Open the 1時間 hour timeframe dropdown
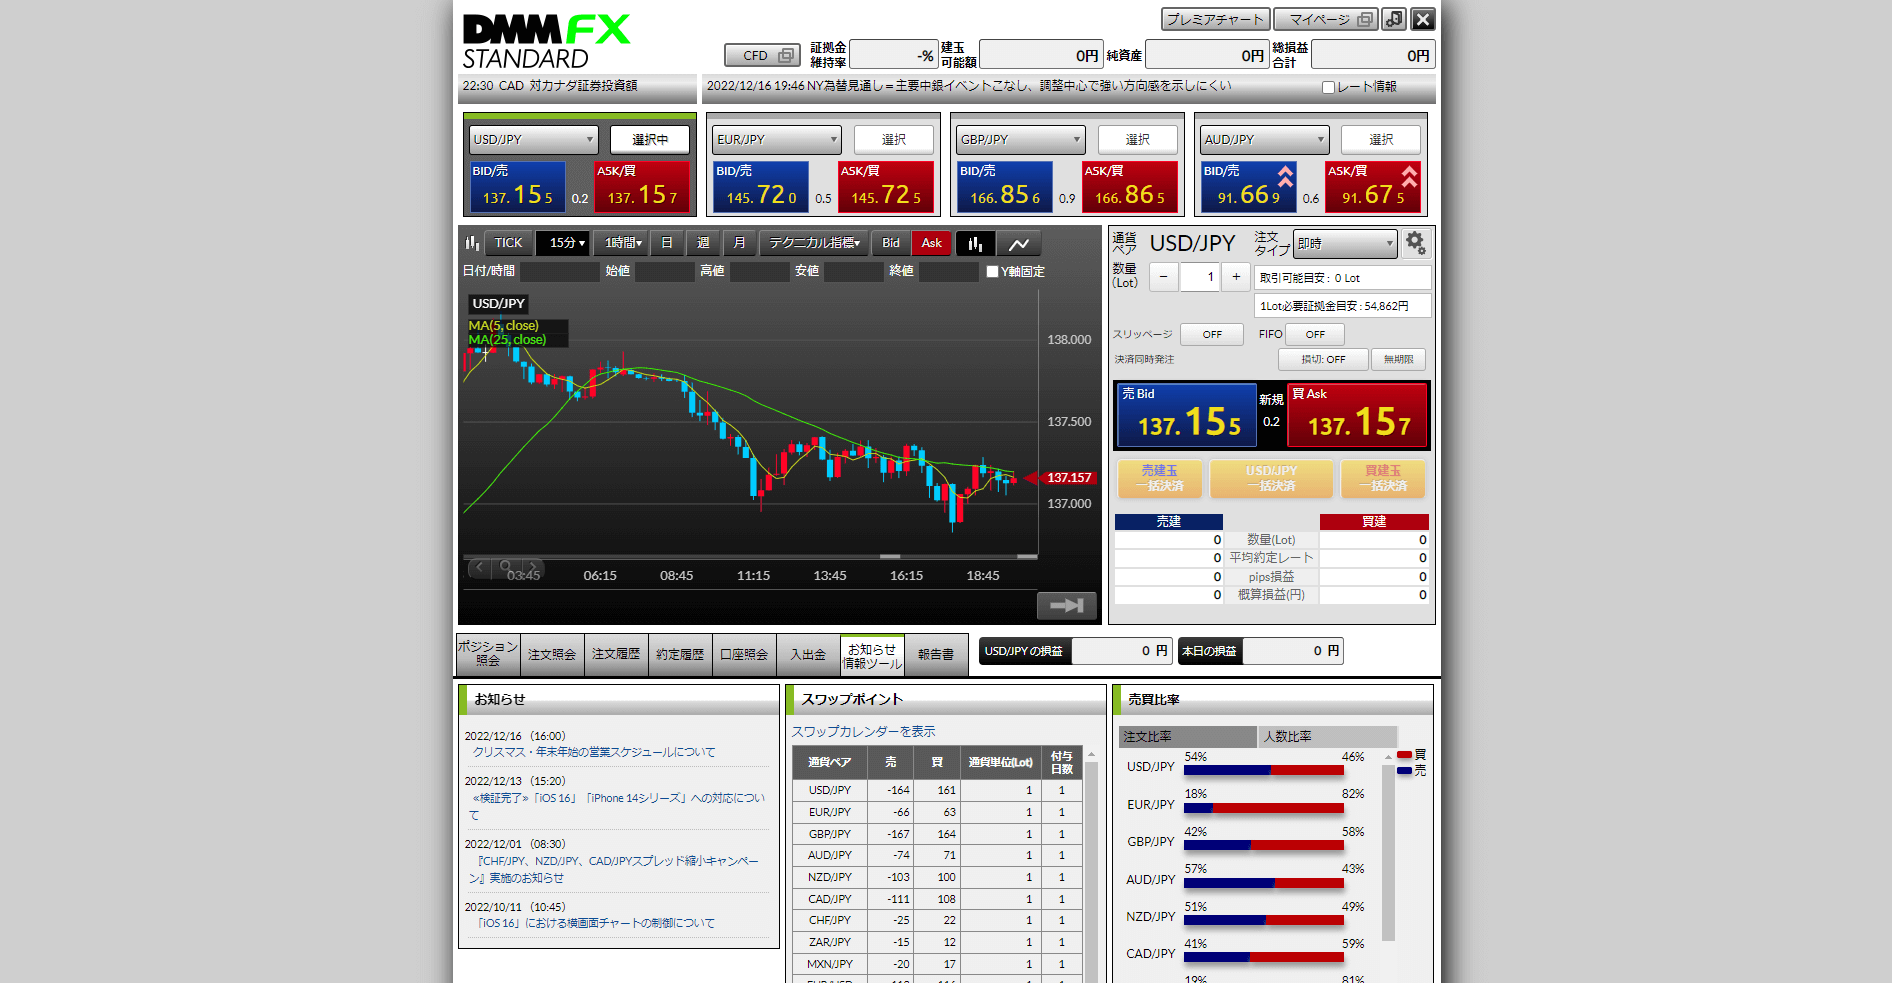This screenshot has width=1892, height=983. pyautogui.click(x=621, y=243)
